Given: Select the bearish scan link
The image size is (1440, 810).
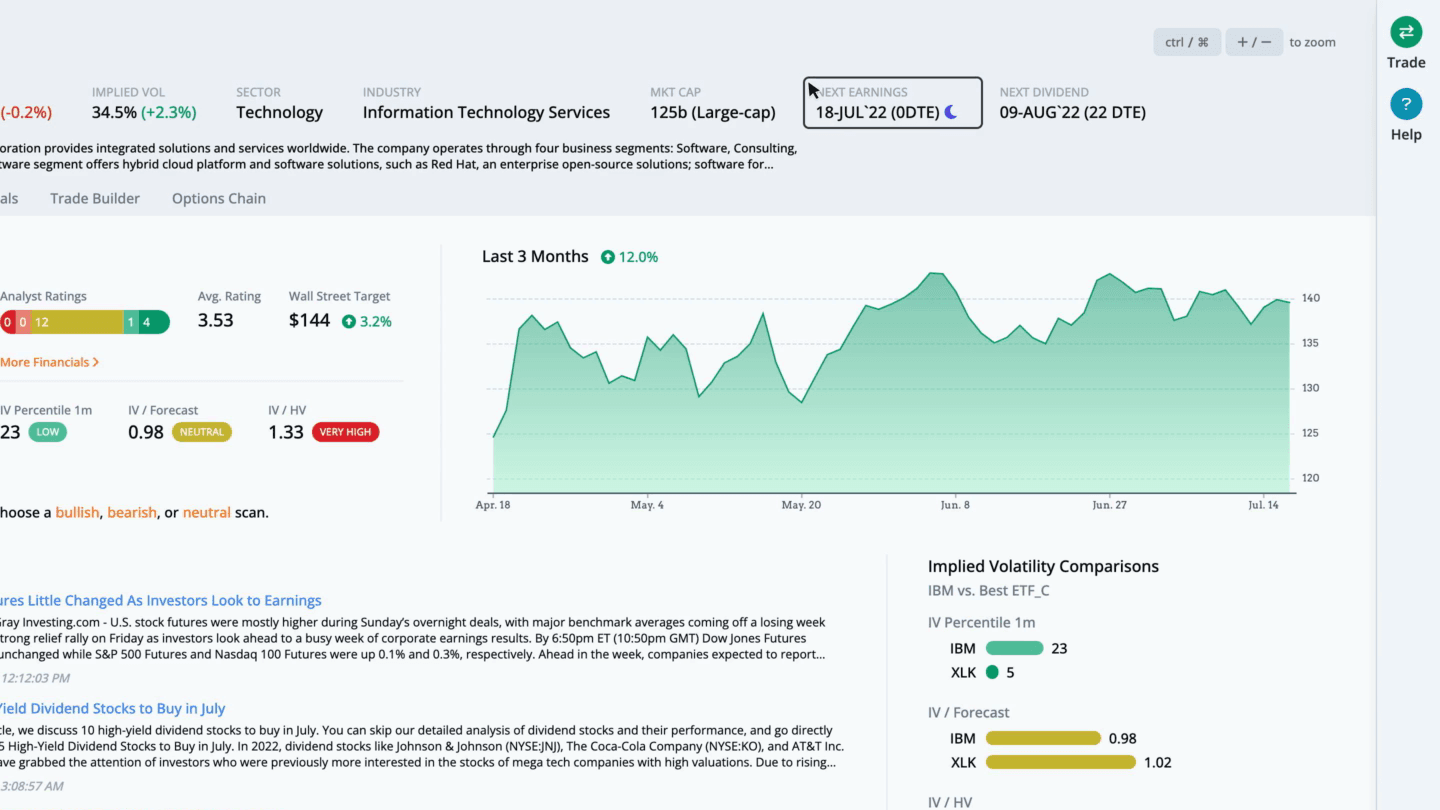Looking at the screenshot, I should (132, 512).
